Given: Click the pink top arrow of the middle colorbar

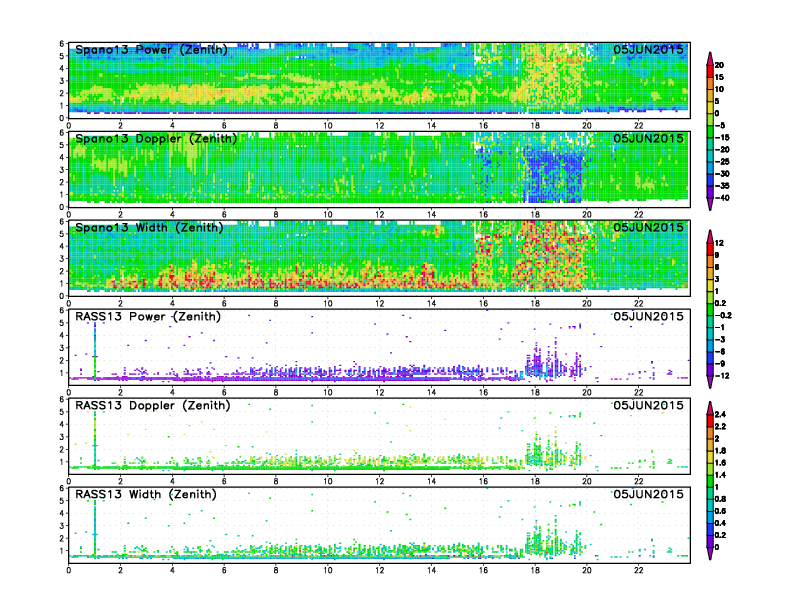Looking at the screenshot, I should [710, 236].
